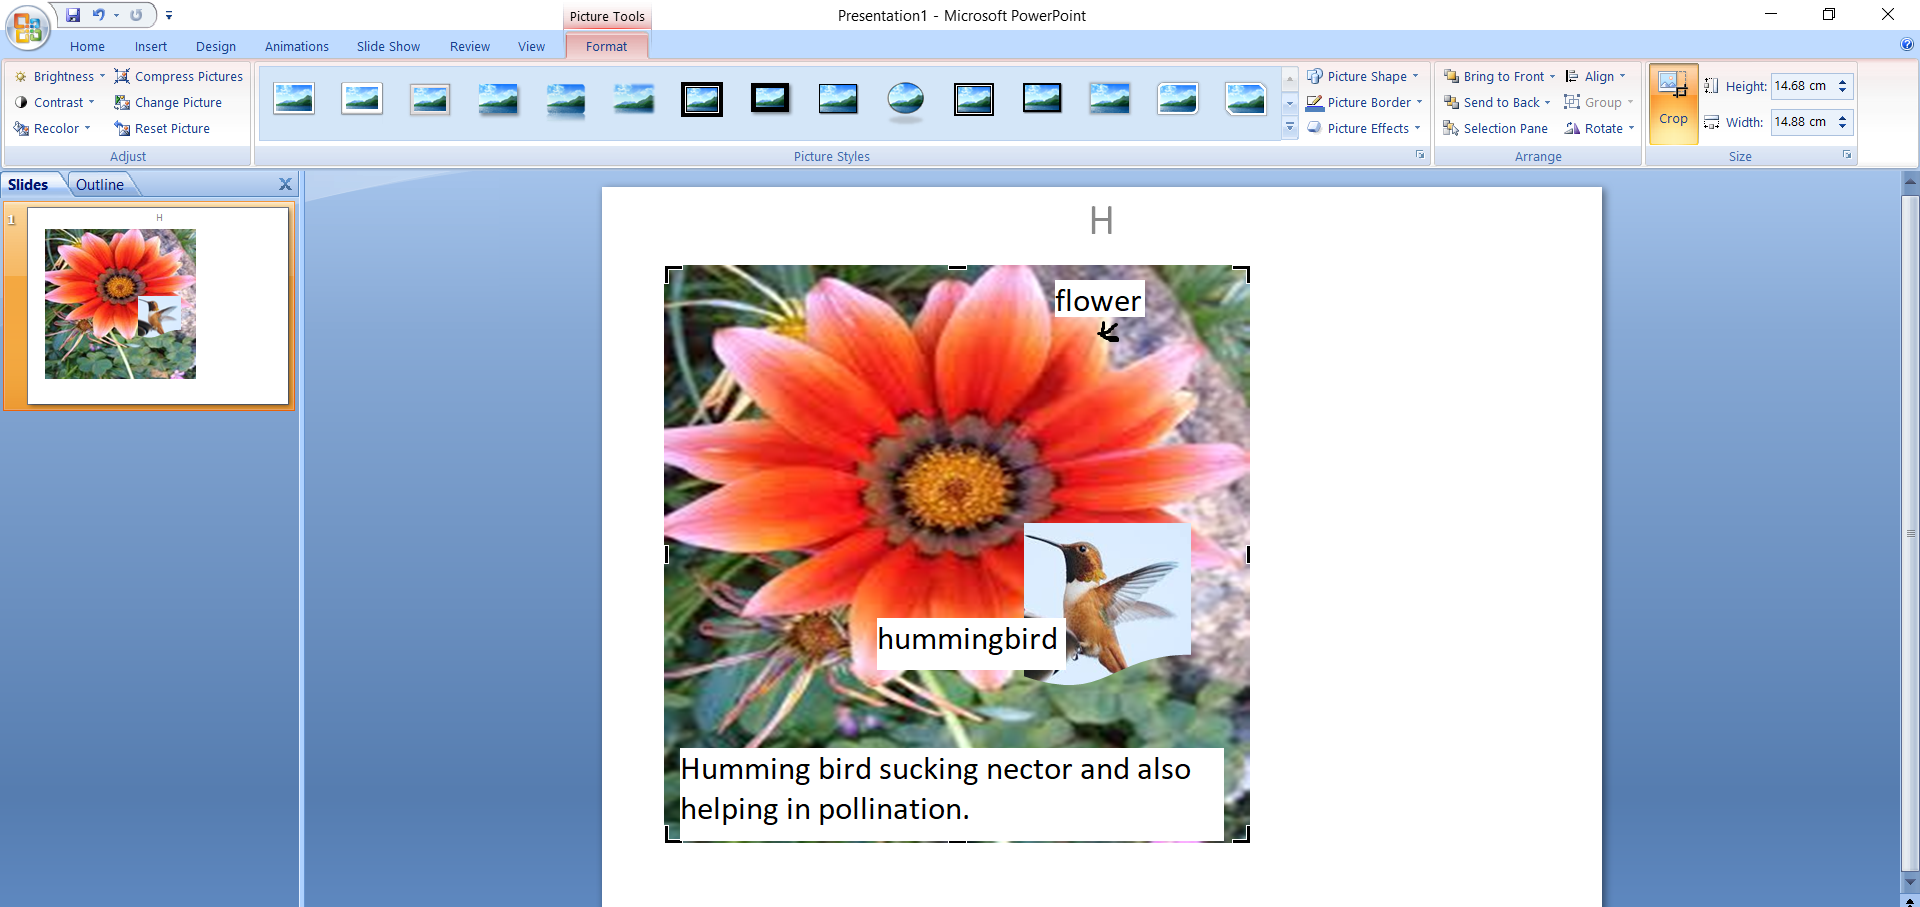
Task: Open PowerPoint Help question mark icon
Action: [1906, 44]
